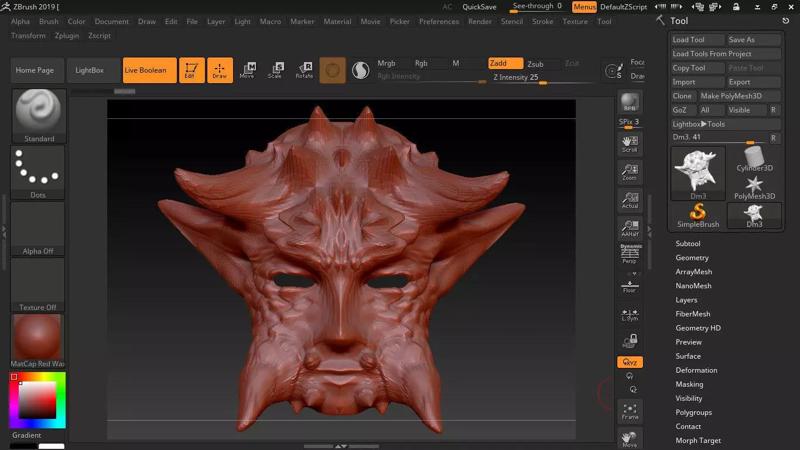Click the Scroll canvas icon
800x450 pixels.
click(630, 143)
